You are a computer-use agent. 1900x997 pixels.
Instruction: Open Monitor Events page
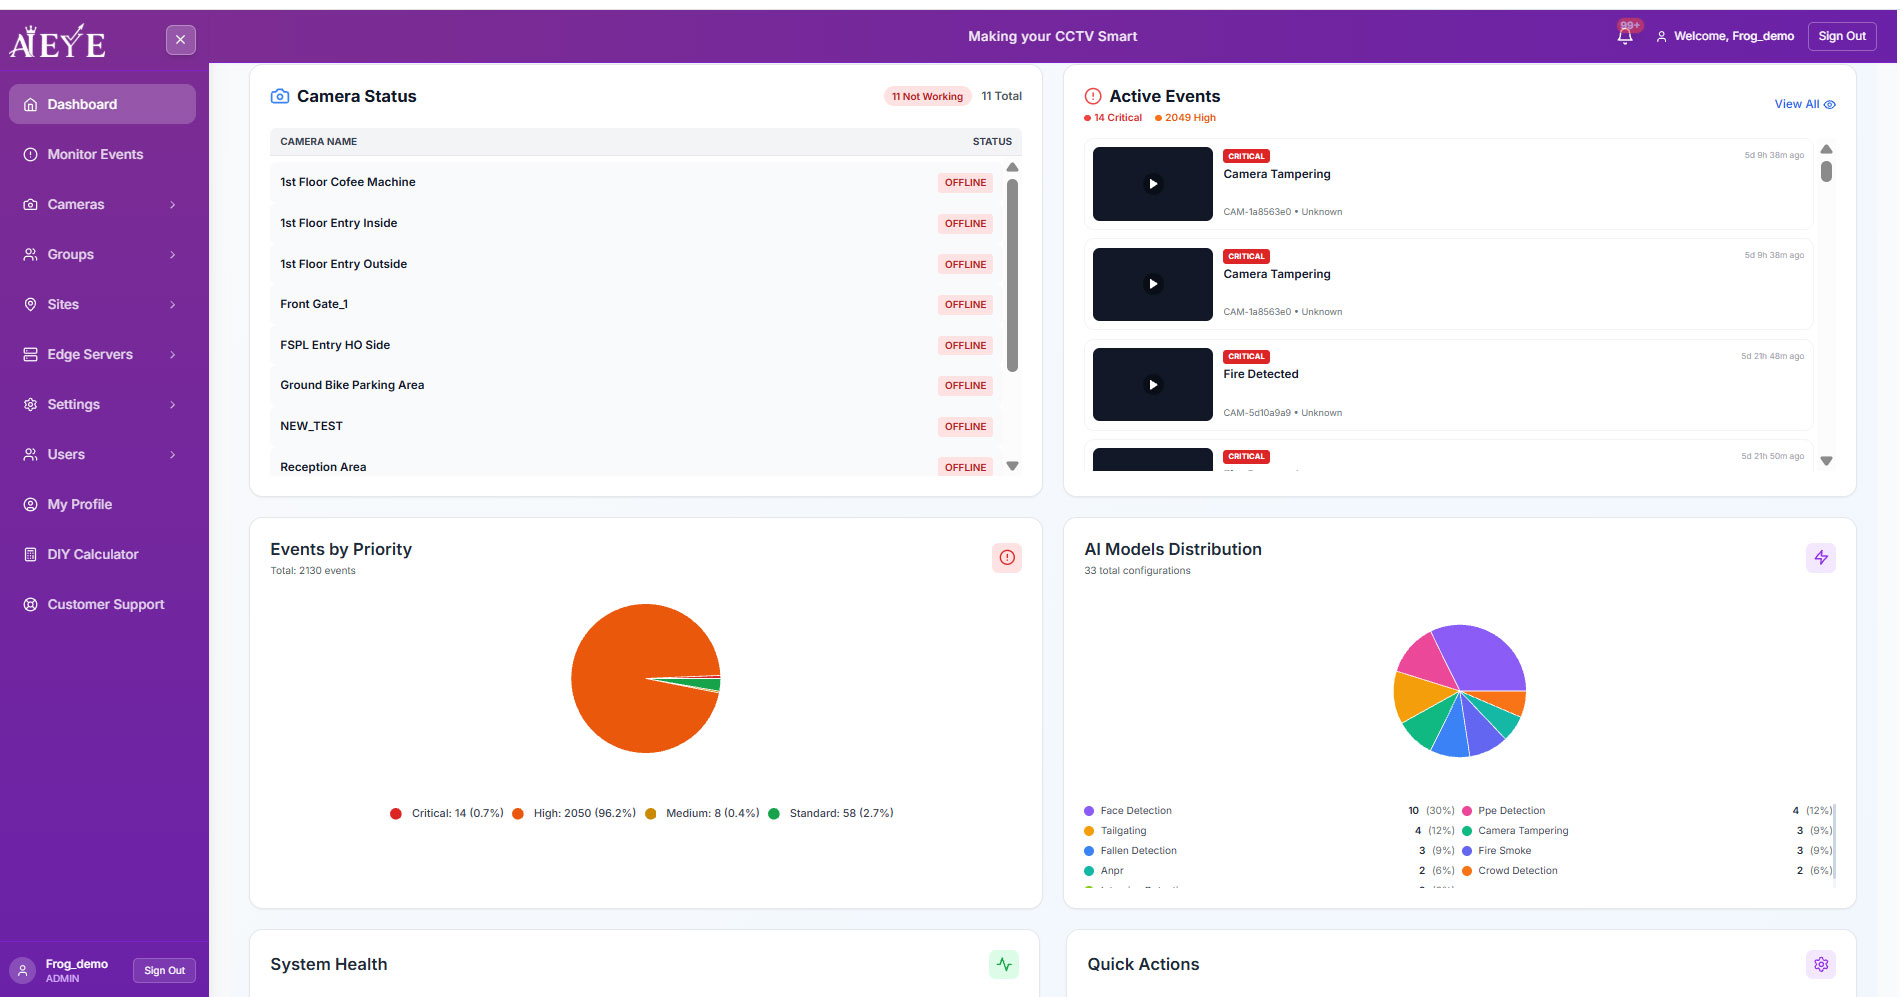click(x=95, y=154)
